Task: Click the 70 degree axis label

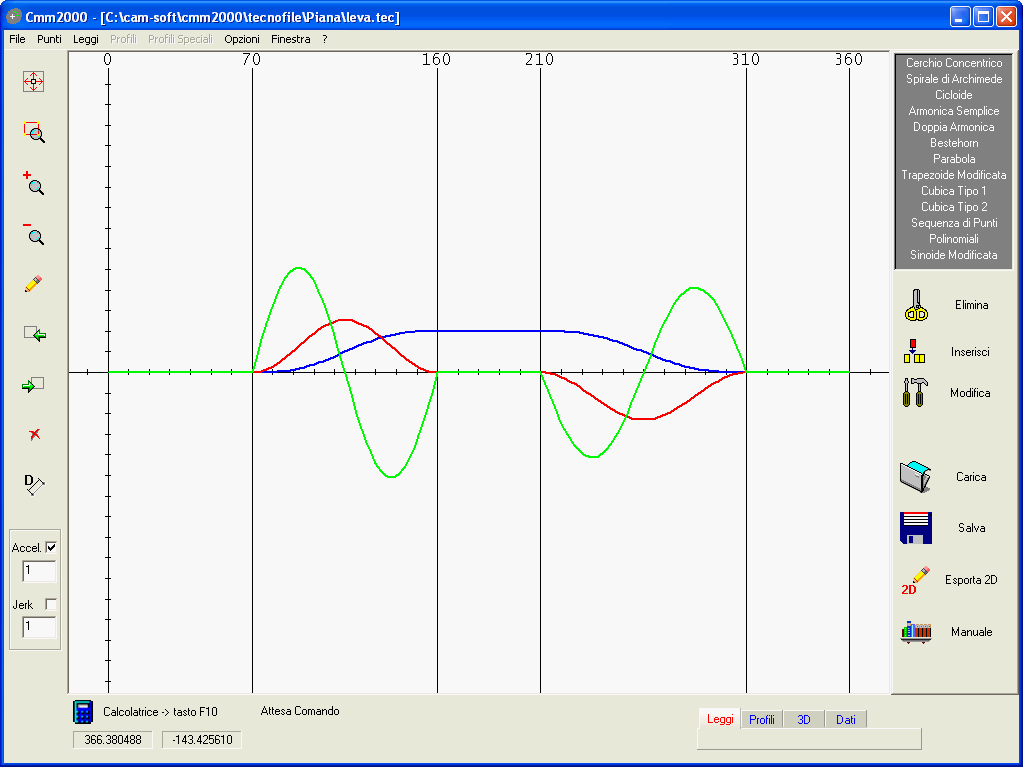Action: click(252, 60)
